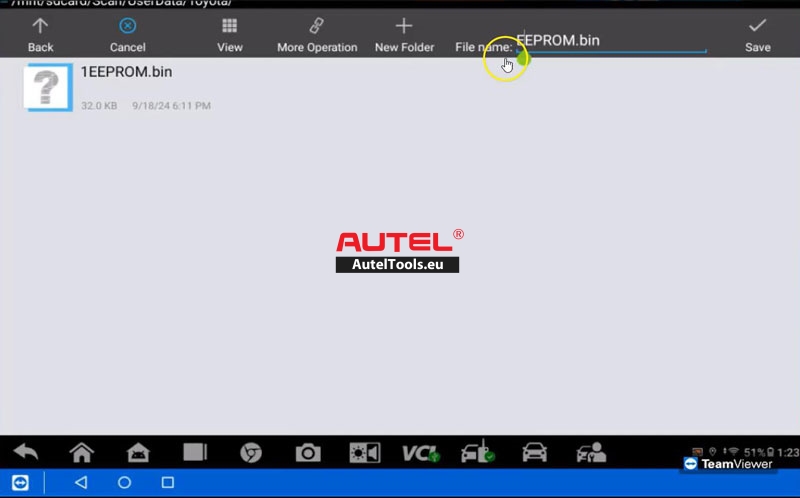Open the Chrome browser from bottom bar
The width and height of the screenshot is (800, 498).
251,452
